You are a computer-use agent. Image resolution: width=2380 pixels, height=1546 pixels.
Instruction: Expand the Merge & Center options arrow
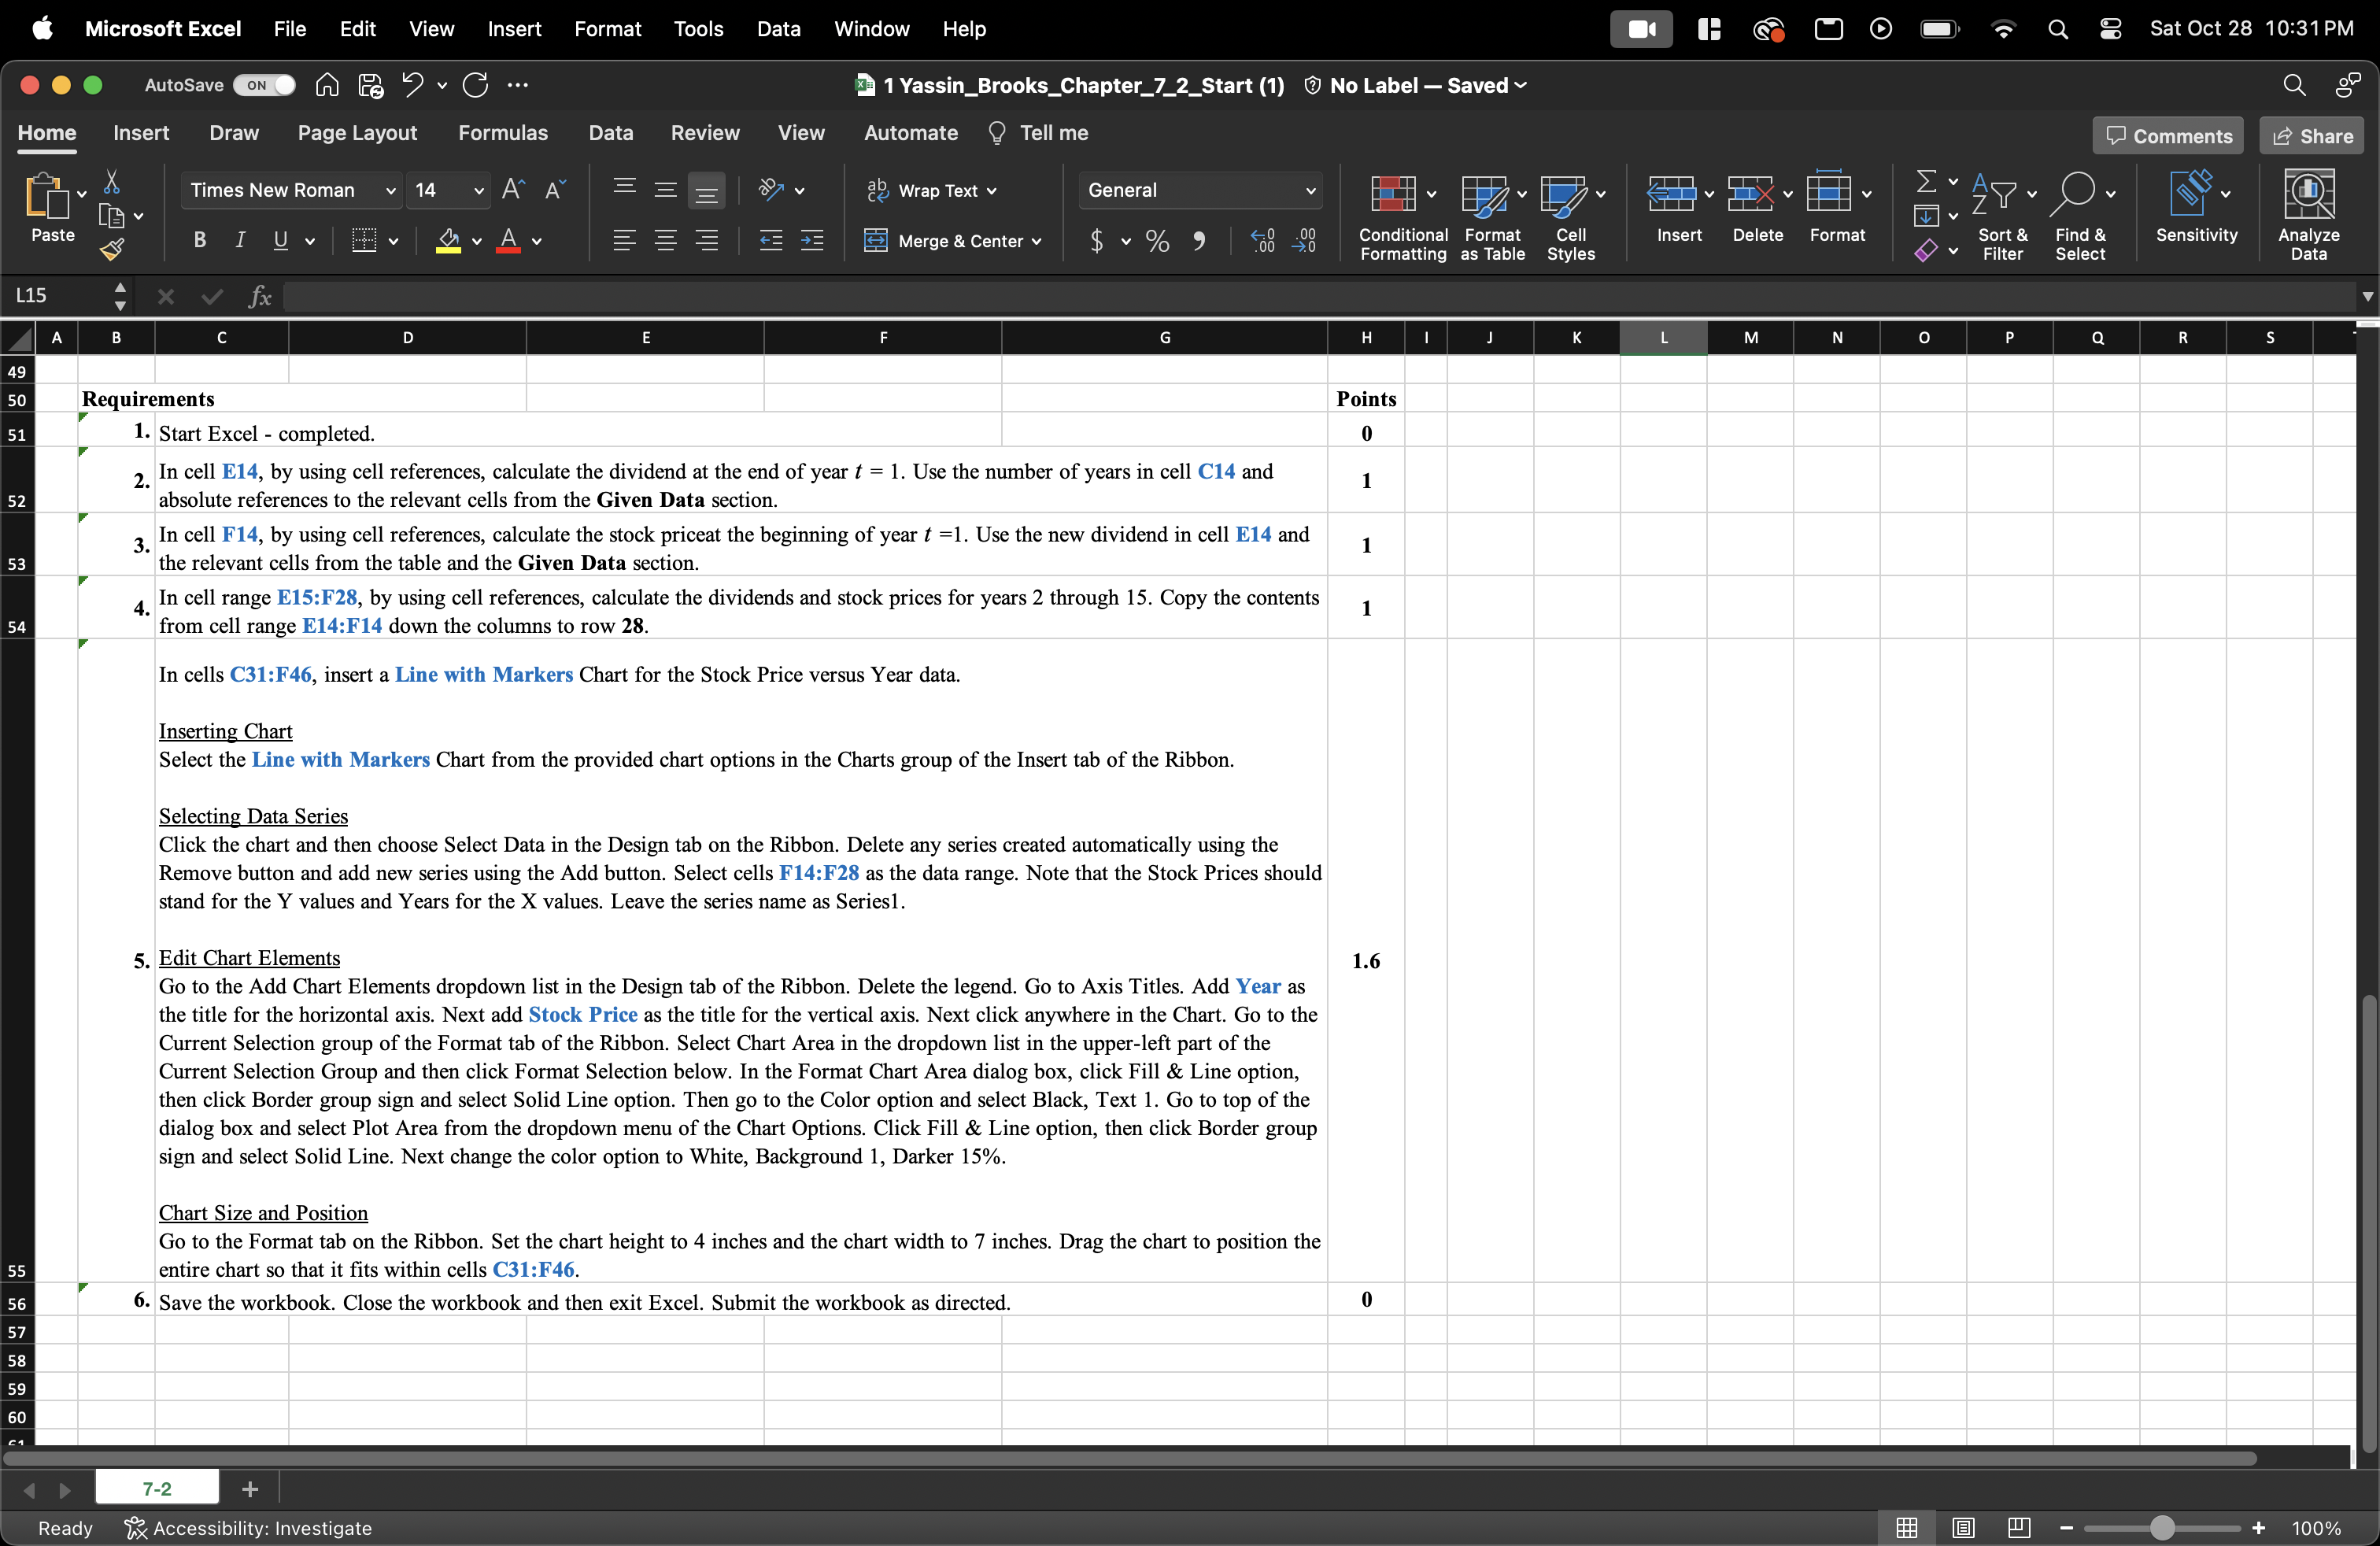pyautogui.click(x=1037, y=241)
